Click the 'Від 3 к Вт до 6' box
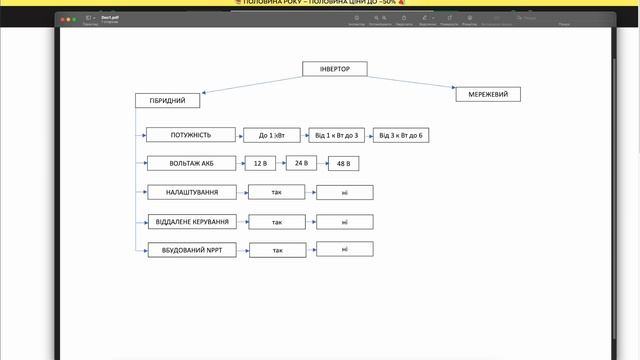Image resolution: width=640 pixels, height=360 pixels. coord(401,135)
